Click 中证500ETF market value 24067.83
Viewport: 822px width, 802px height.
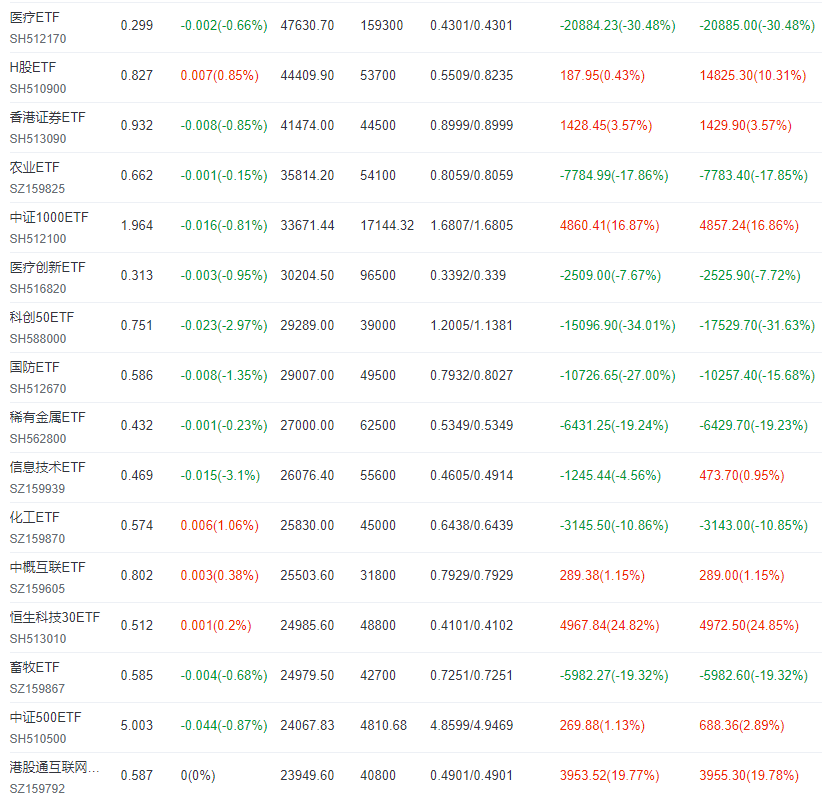307,725
